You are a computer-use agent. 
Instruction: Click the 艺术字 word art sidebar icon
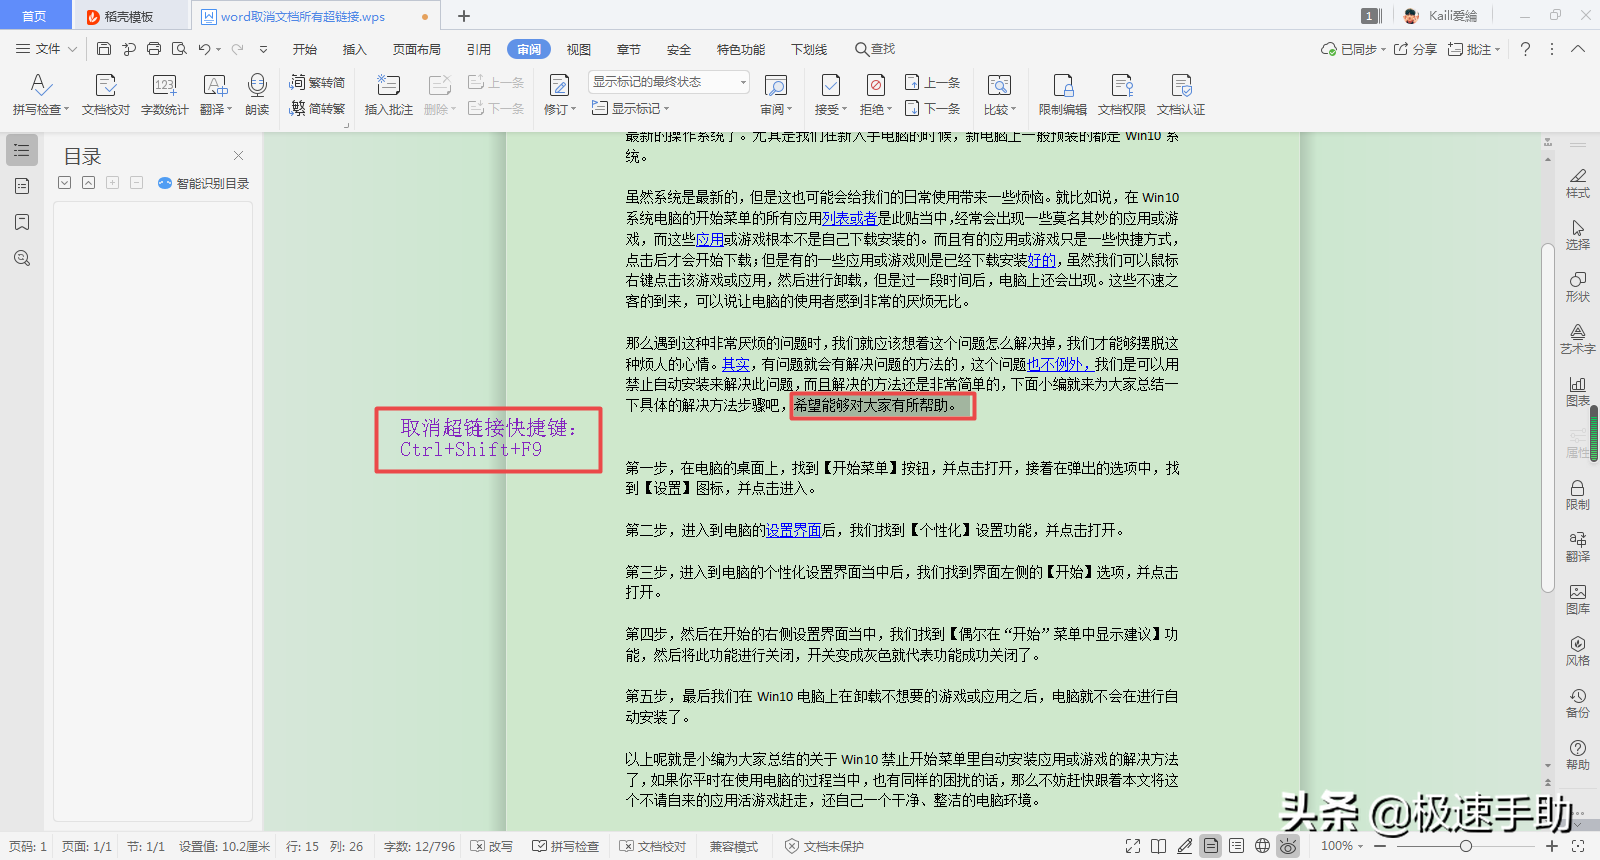1578,339
